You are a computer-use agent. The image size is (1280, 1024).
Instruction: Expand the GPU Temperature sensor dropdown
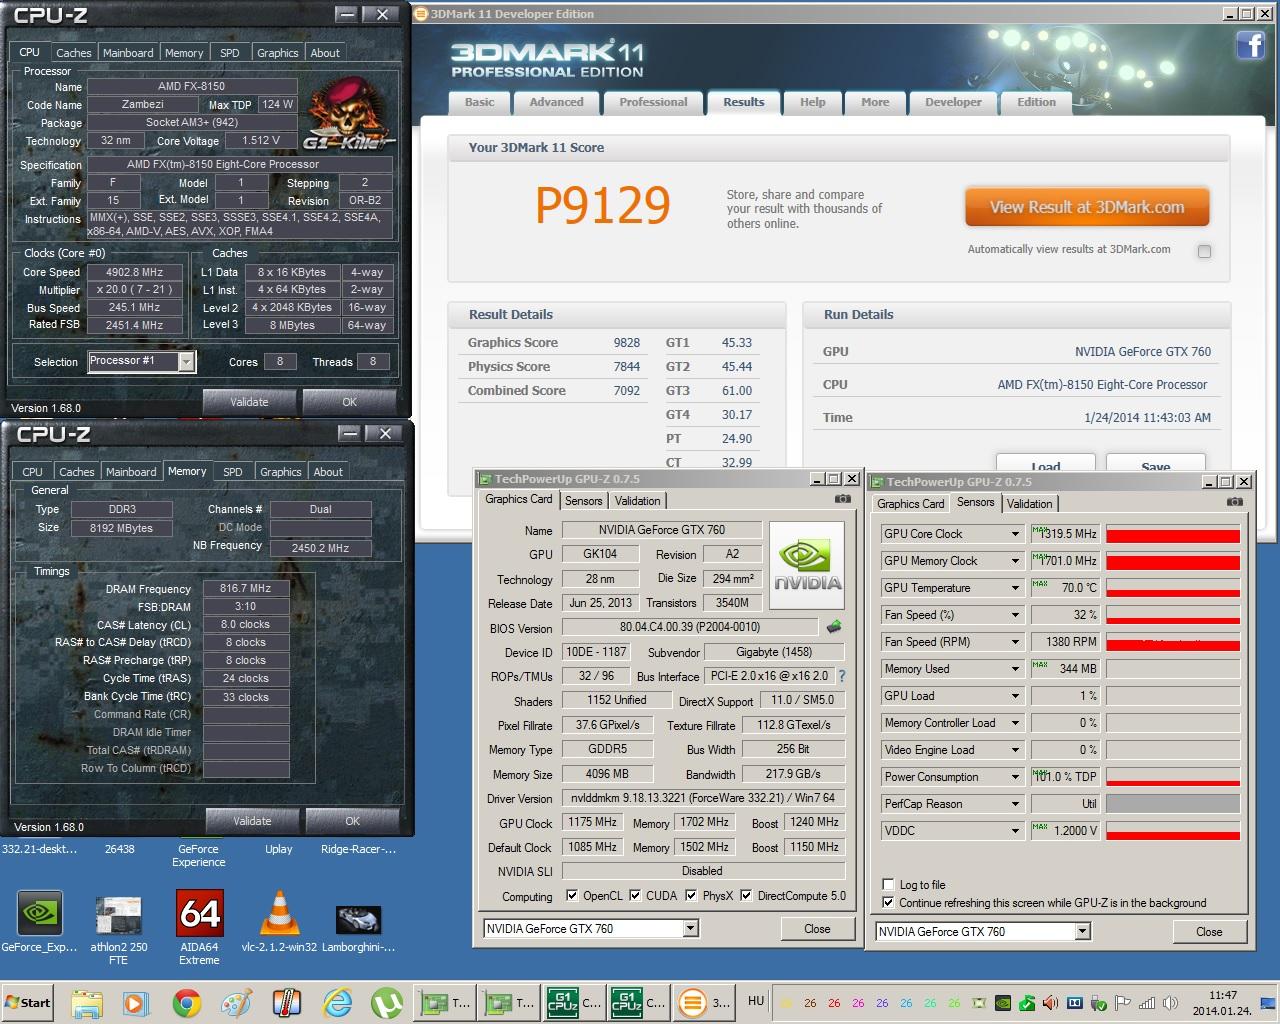click(1016, 588)
